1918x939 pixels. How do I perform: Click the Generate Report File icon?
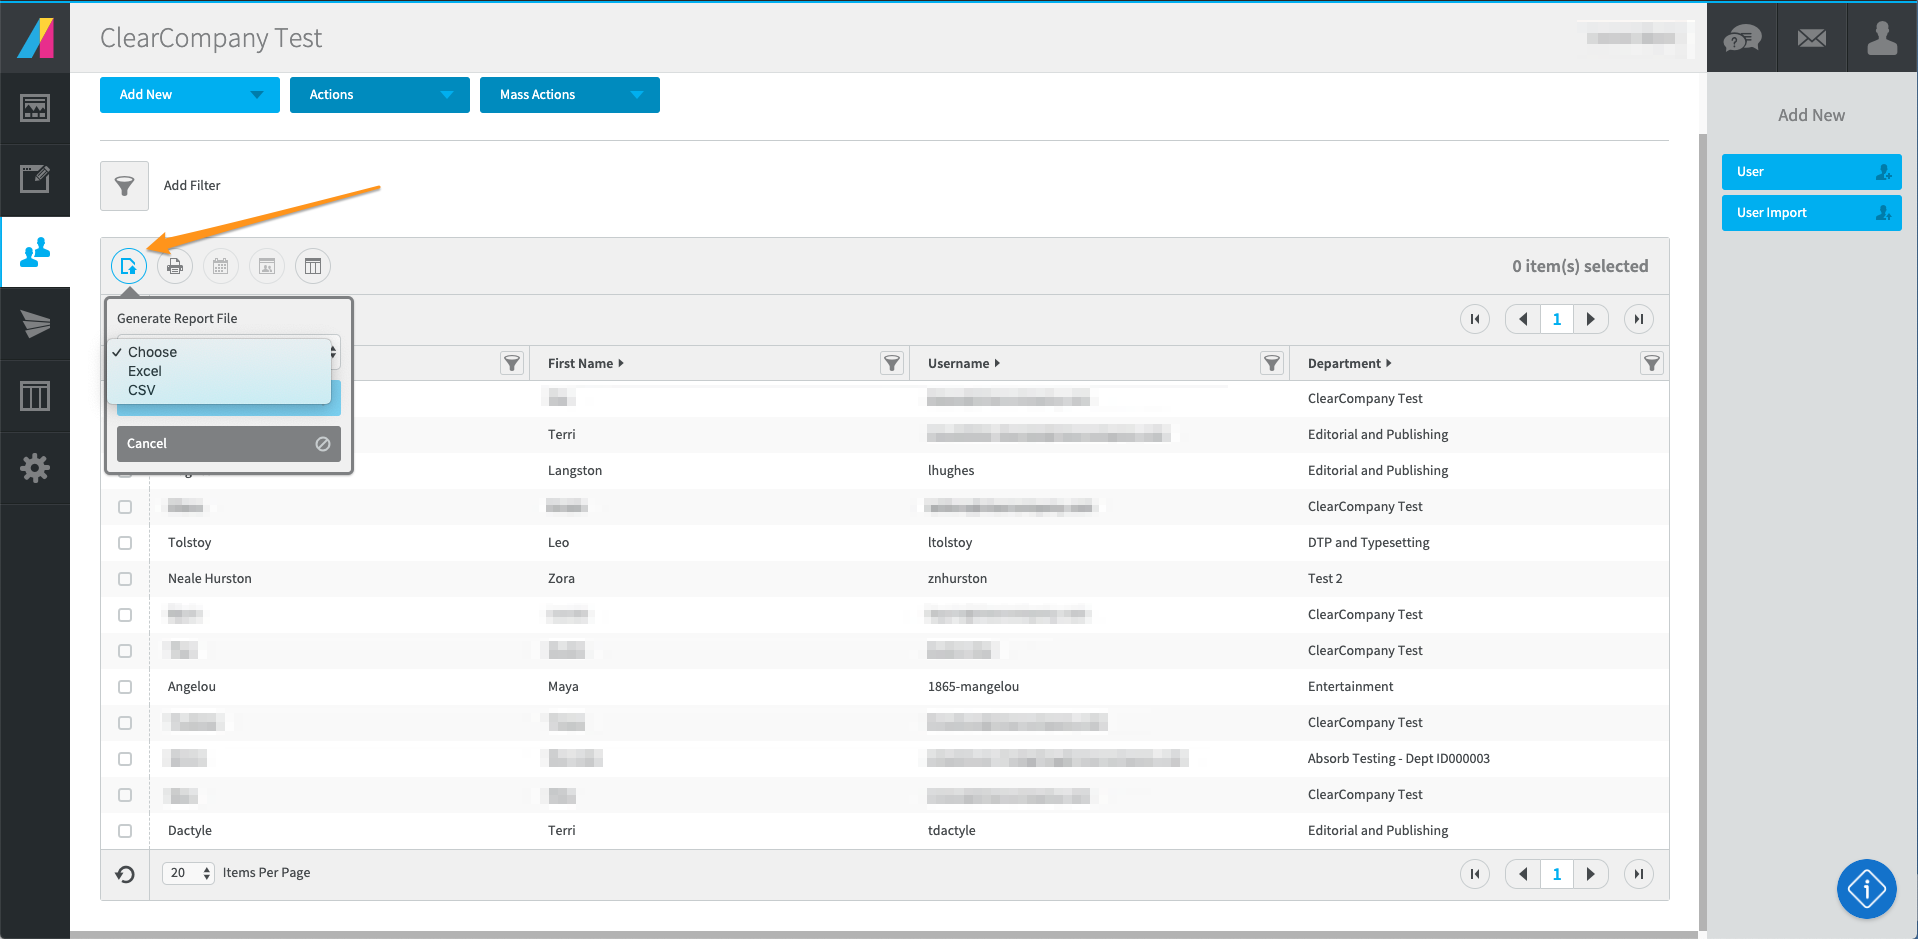coord(129,266)
